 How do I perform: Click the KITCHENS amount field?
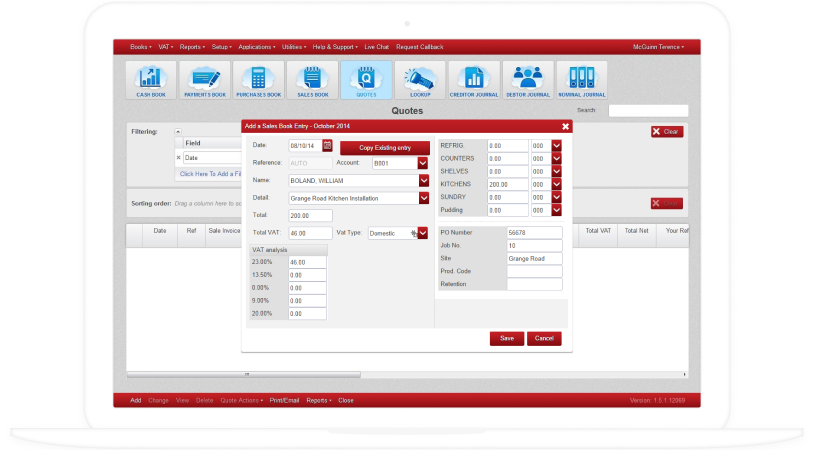tap(508, 184)
